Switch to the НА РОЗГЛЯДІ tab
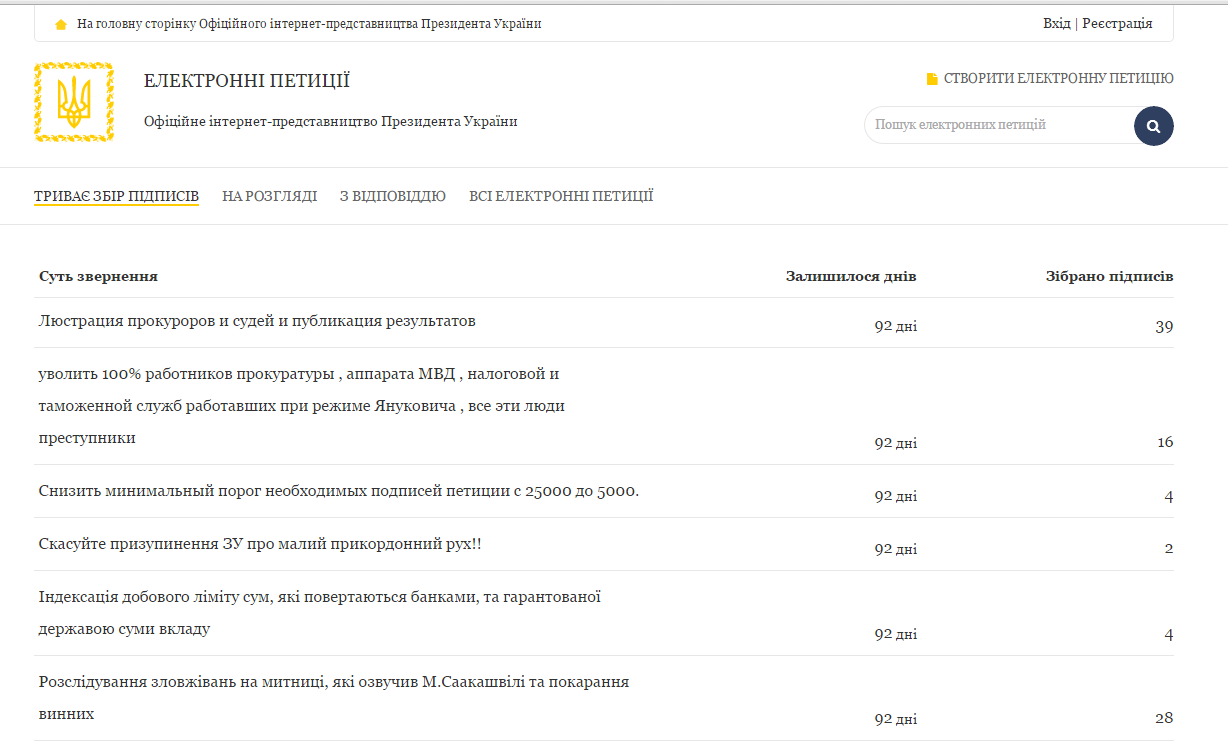1228x749 pixels. point(270,196)
